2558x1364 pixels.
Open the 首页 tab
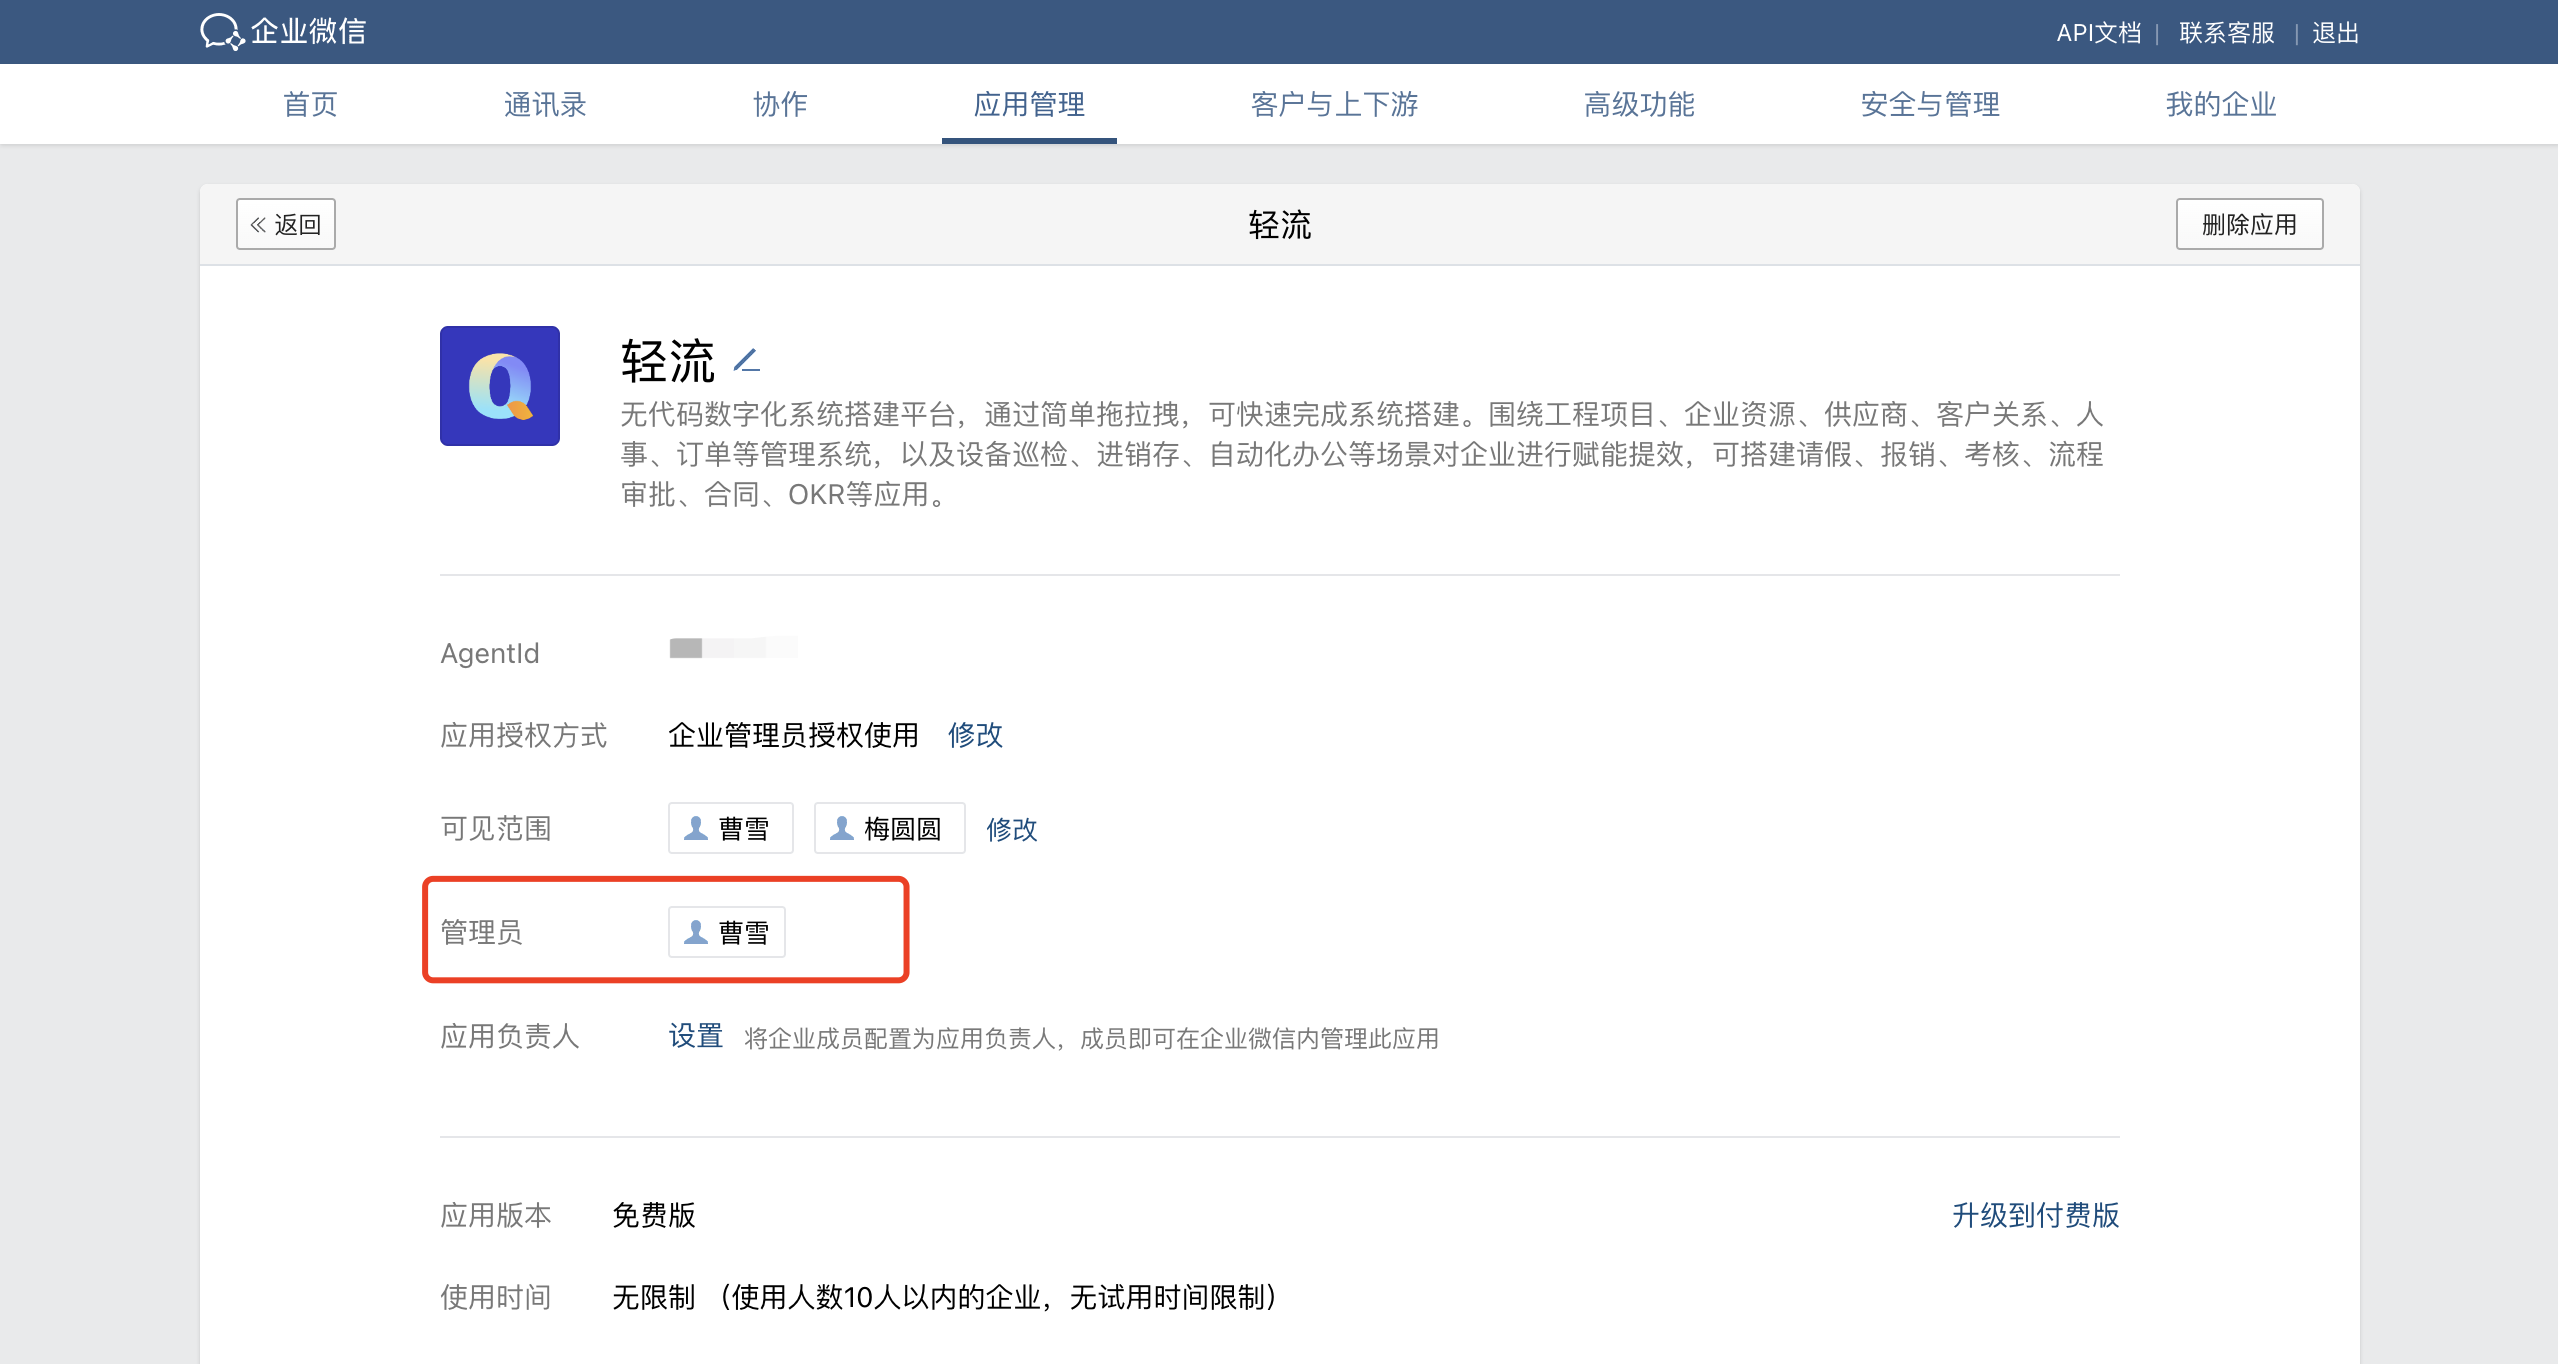point(310,104)
